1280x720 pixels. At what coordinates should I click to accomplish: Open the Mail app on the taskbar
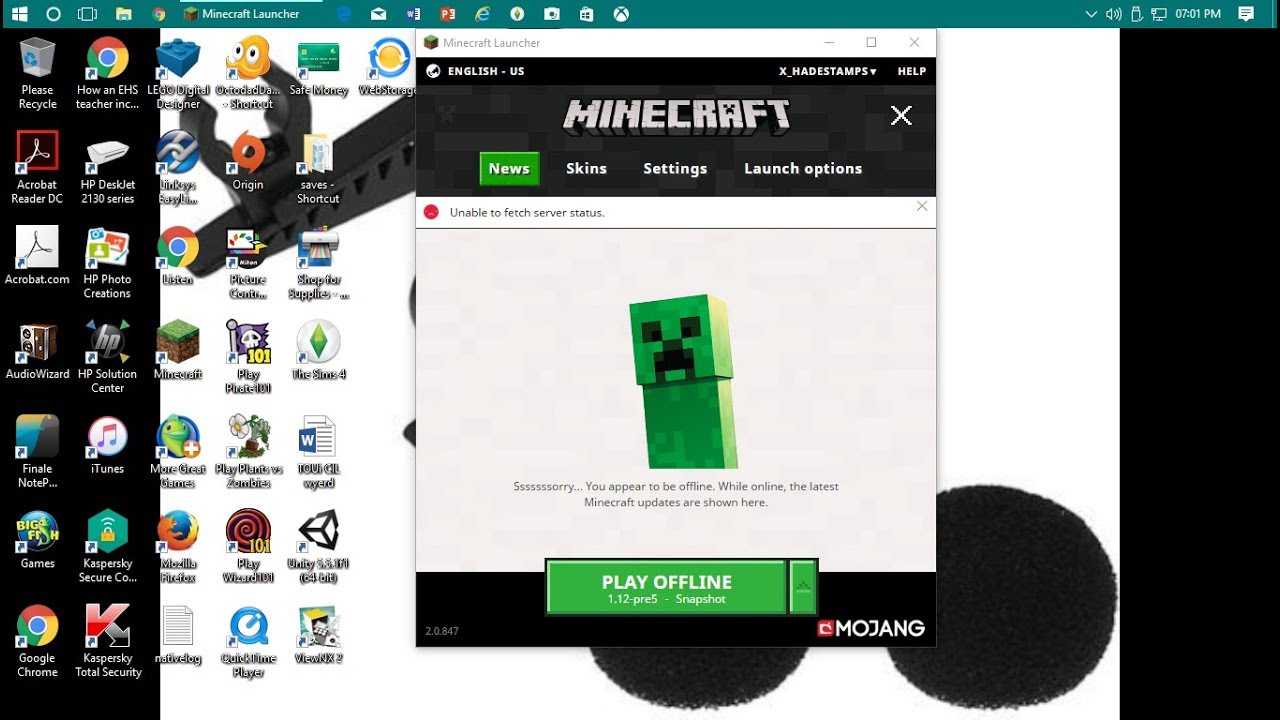coord(378,14)
